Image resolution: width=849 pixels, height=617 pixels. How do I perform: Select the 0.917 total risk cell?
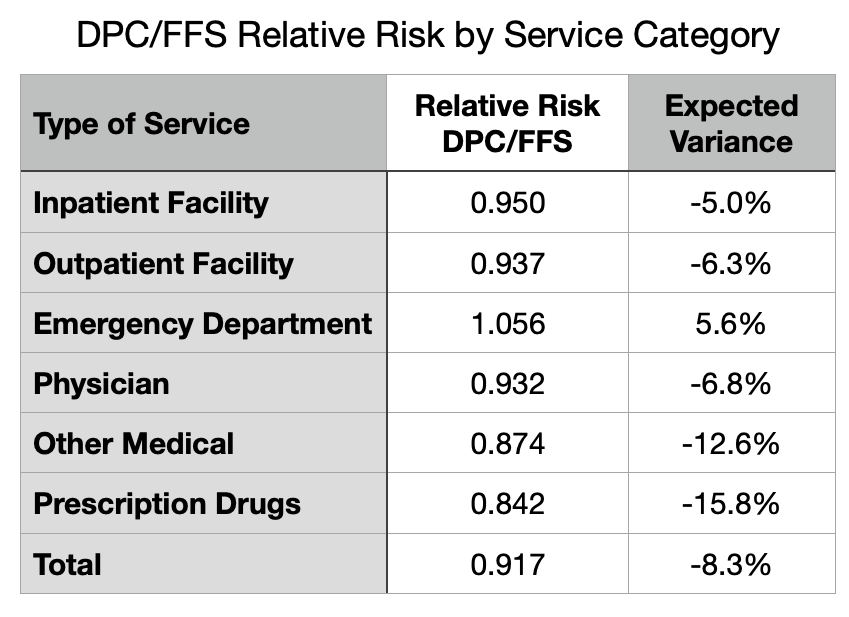[507, 564]
